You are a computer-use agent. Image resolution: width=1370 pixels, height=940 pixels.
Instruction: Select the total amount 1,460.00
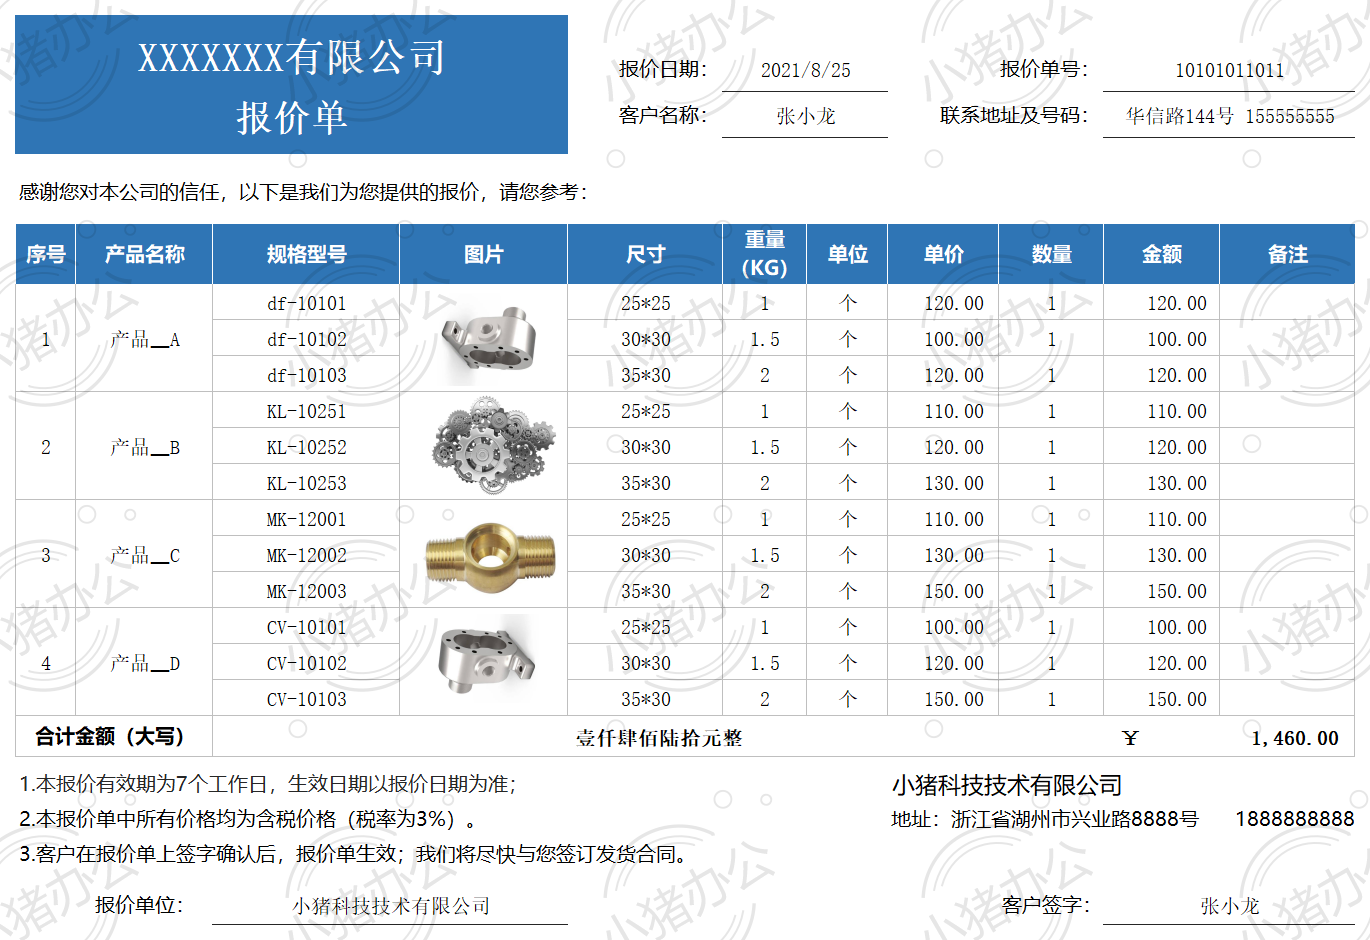[x=1295, y=738]
